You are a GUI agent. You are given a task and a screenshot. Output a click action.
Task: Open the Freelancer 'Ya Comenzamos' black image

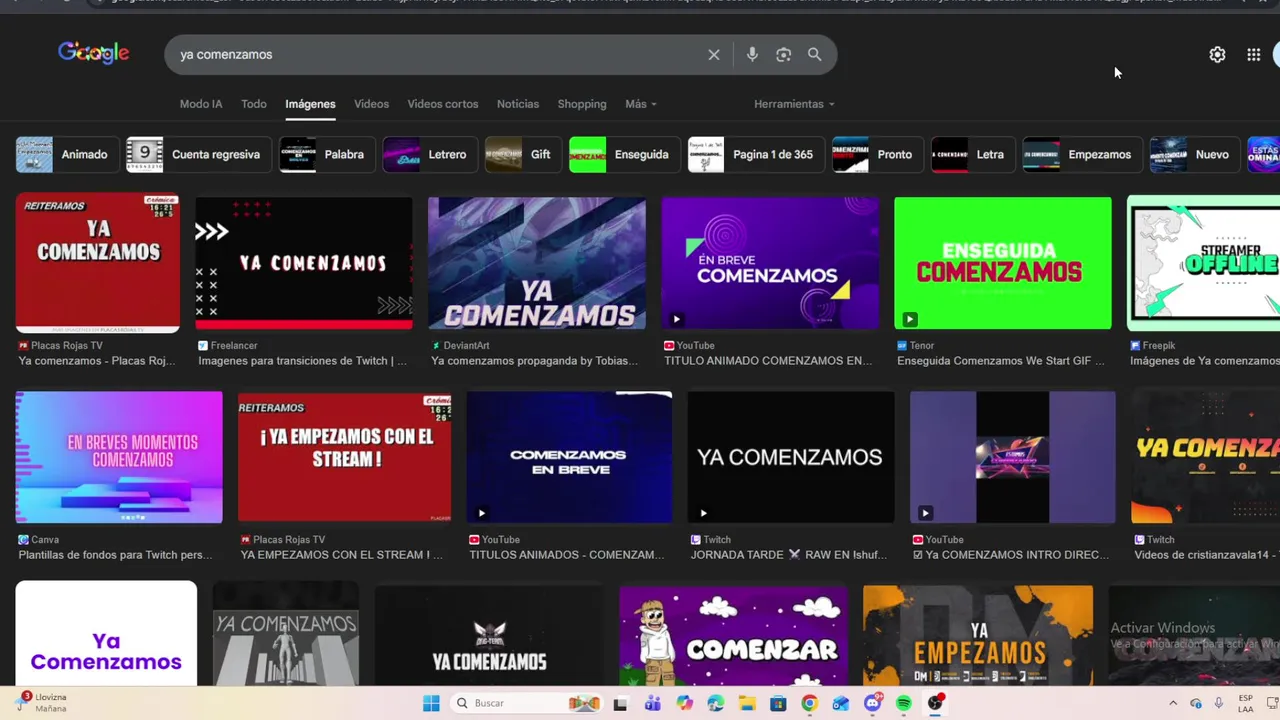pyautogui.click(x=304, y=263)
